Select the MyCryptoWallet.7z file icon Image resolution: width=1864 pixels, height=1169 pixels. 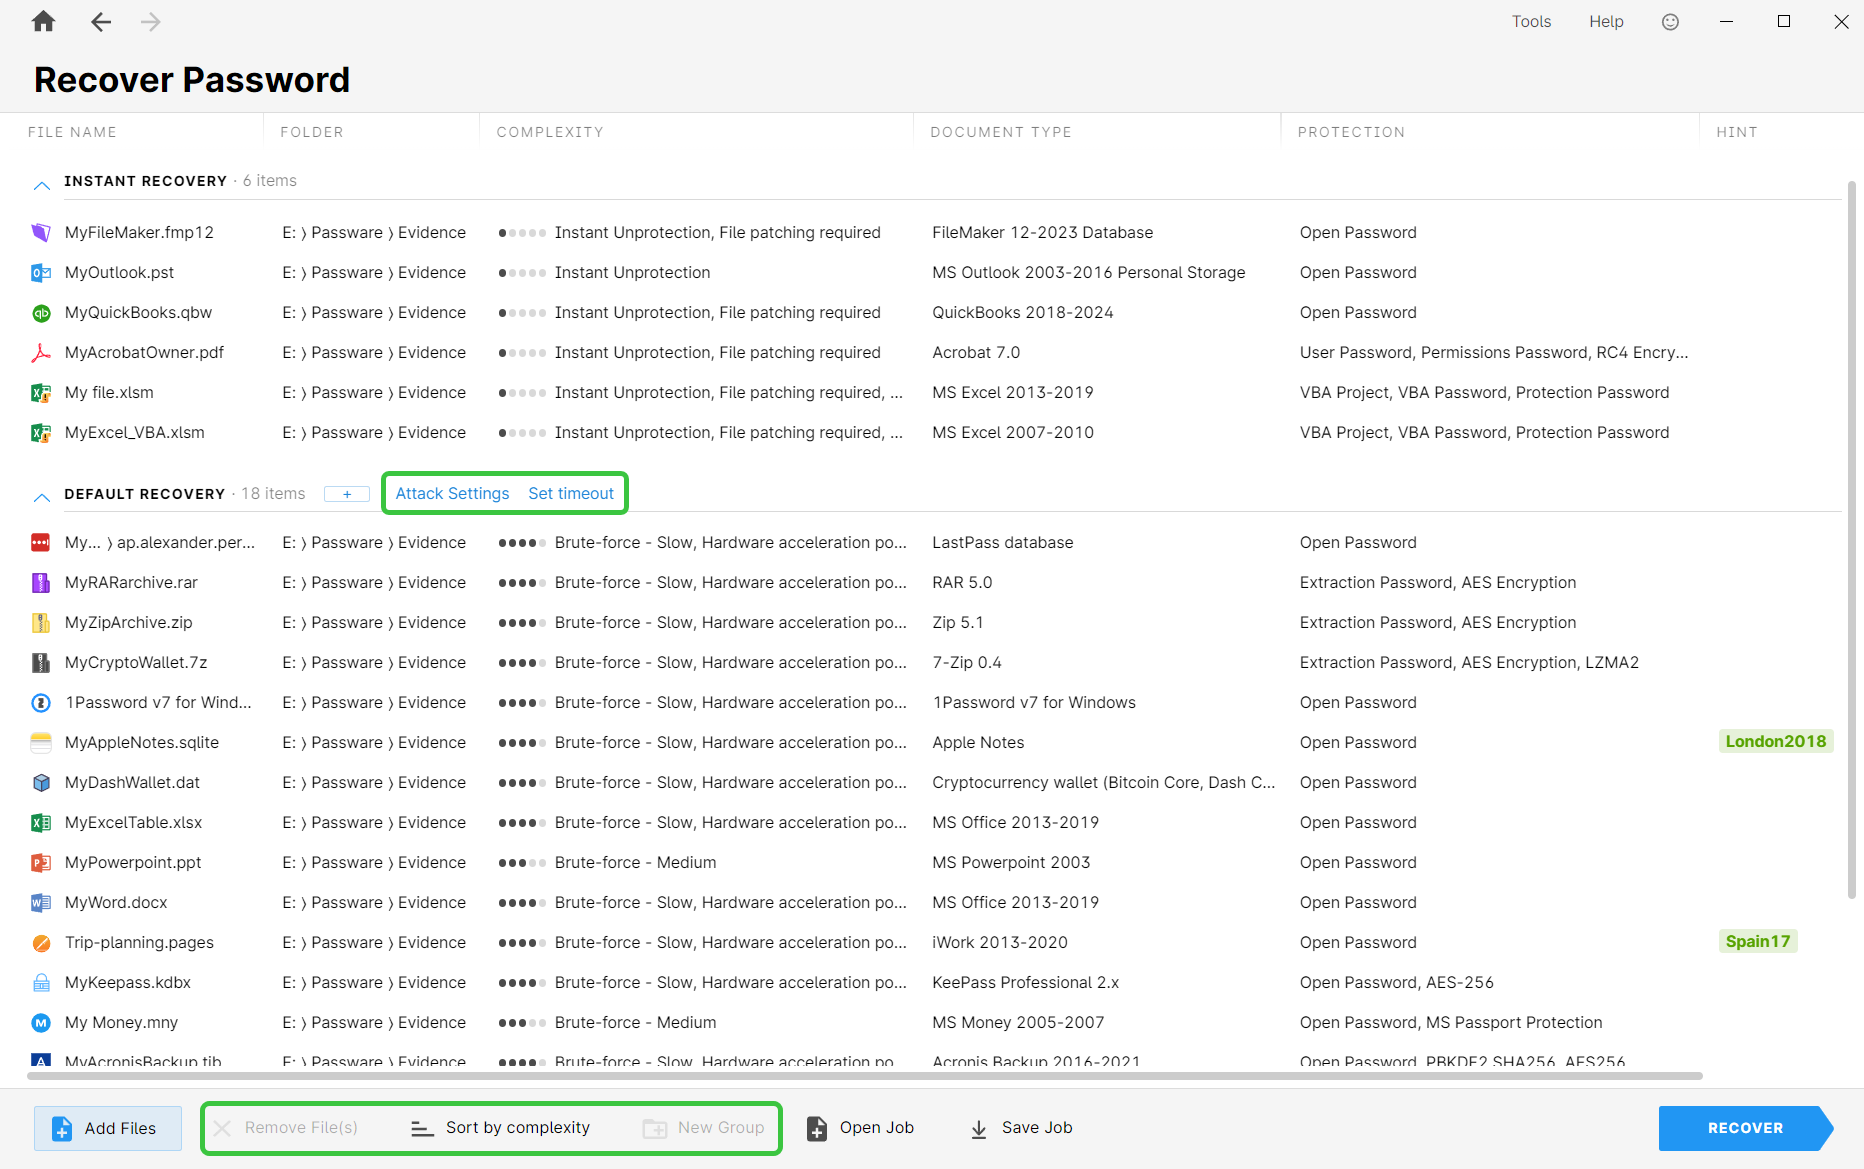click(41, 662)
